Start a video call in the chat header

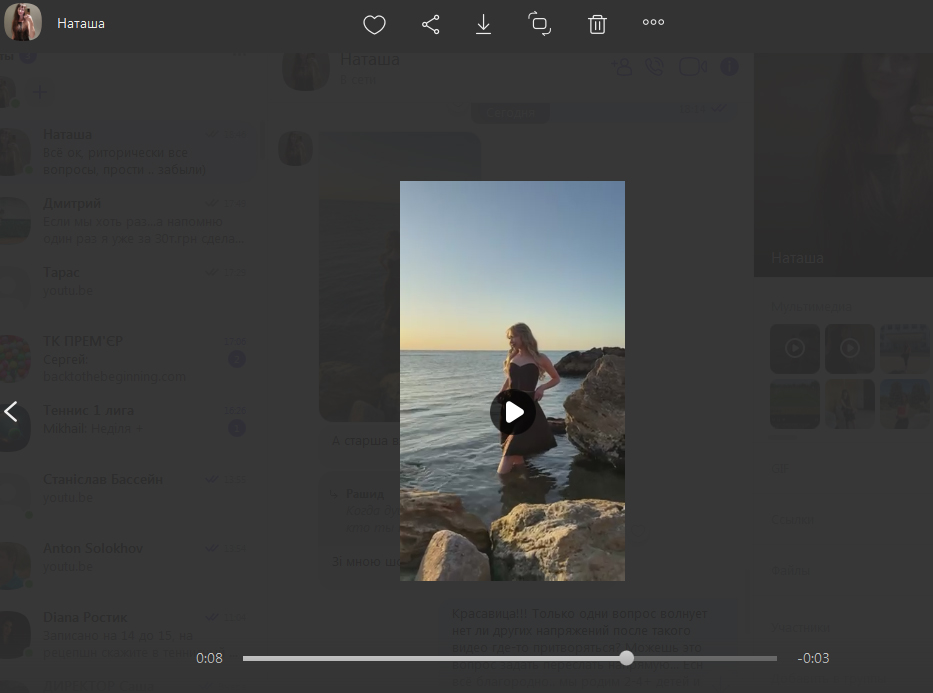tap(693, 67)
